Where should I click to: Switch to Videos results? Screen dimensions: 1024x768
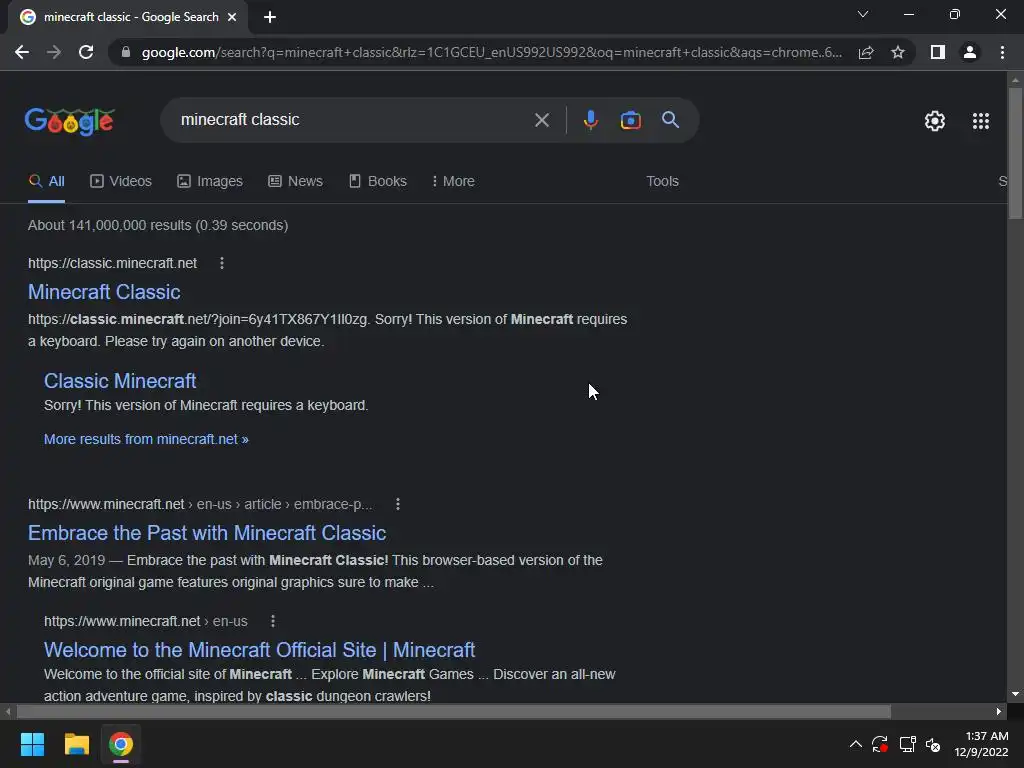(x=121, y=182)
